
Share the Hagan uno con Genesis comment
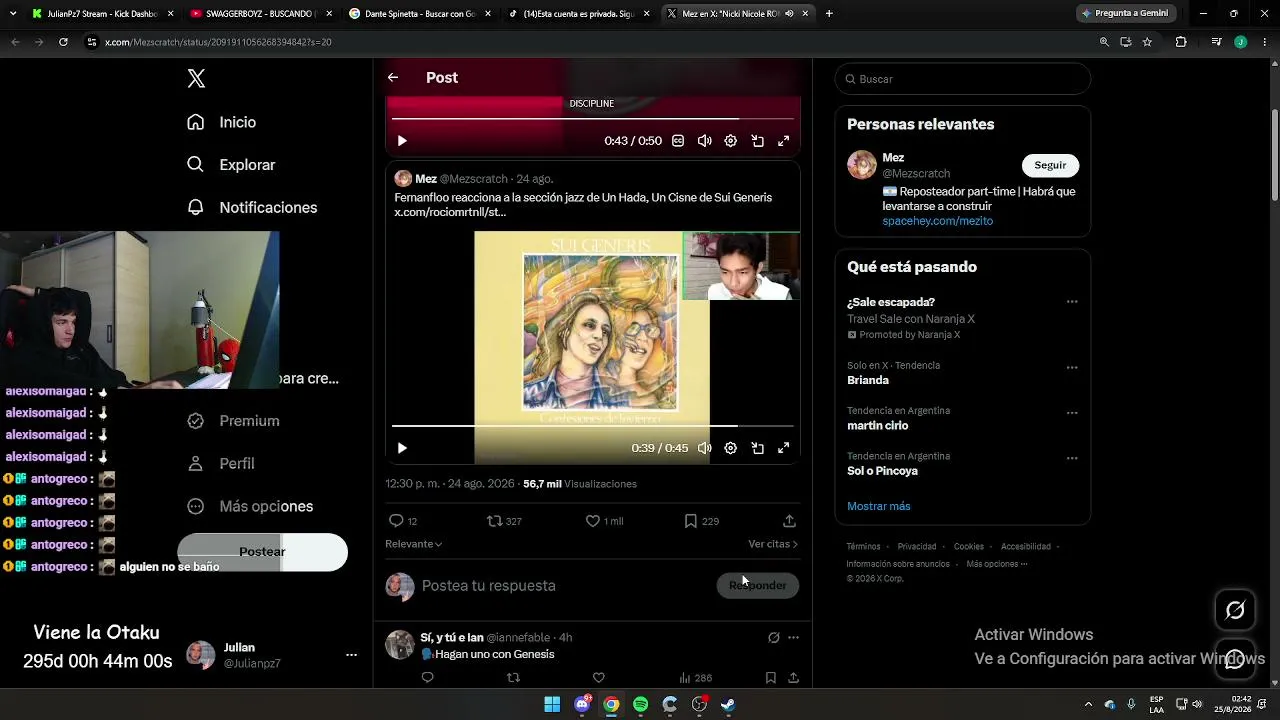click(x=793, y=678)
